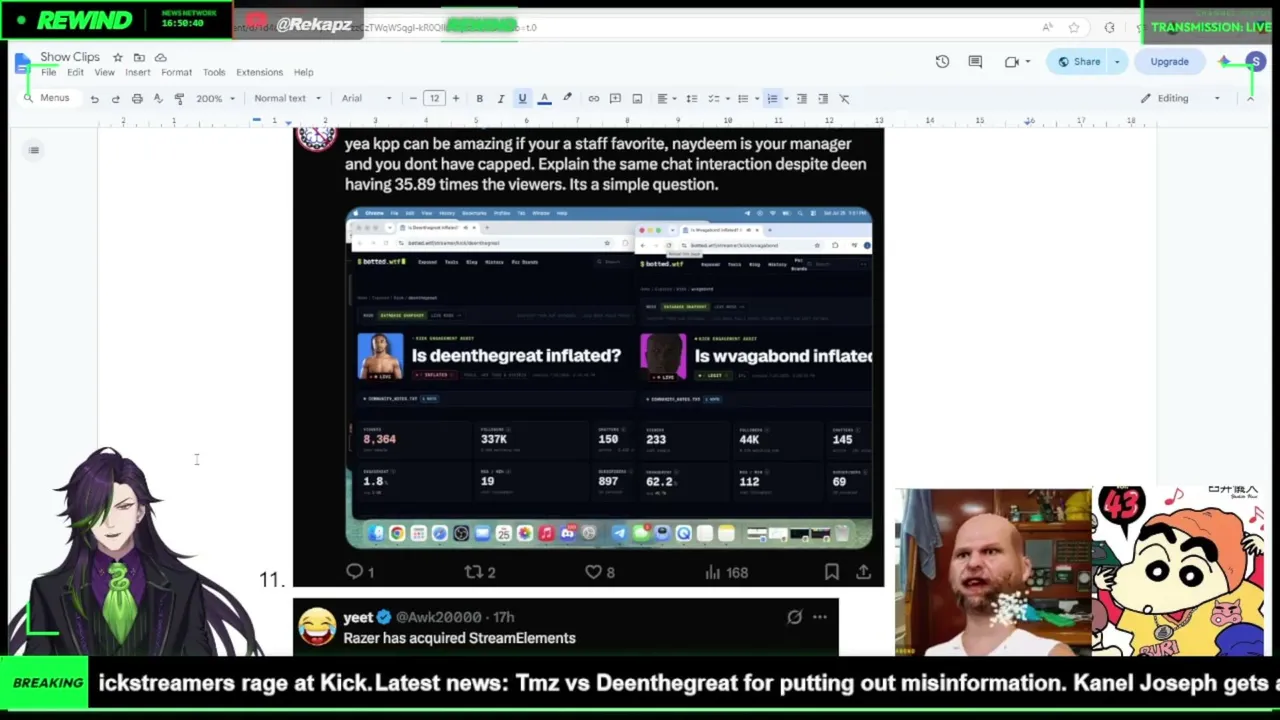
Task: Undo the last edit
Action: pyautogui.click(x=94, y=98)
